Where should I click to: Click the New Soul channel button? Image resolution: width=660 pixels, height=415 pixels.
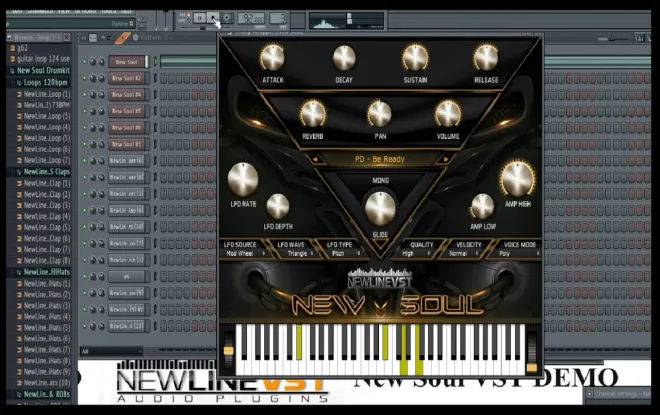(126, 61)
